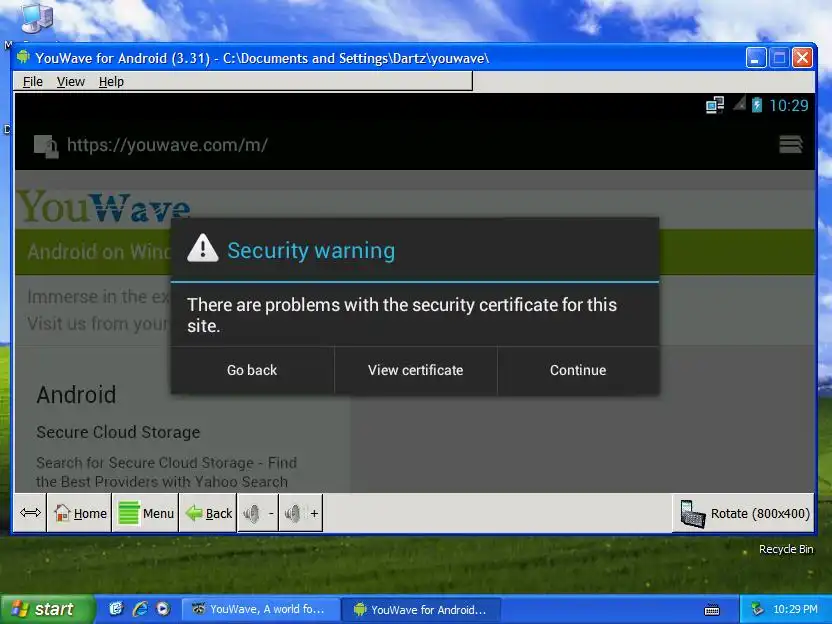The height and width of the screenshot is (624, 832).
Task: Click the Android heading text
Action: click(76, 395)
